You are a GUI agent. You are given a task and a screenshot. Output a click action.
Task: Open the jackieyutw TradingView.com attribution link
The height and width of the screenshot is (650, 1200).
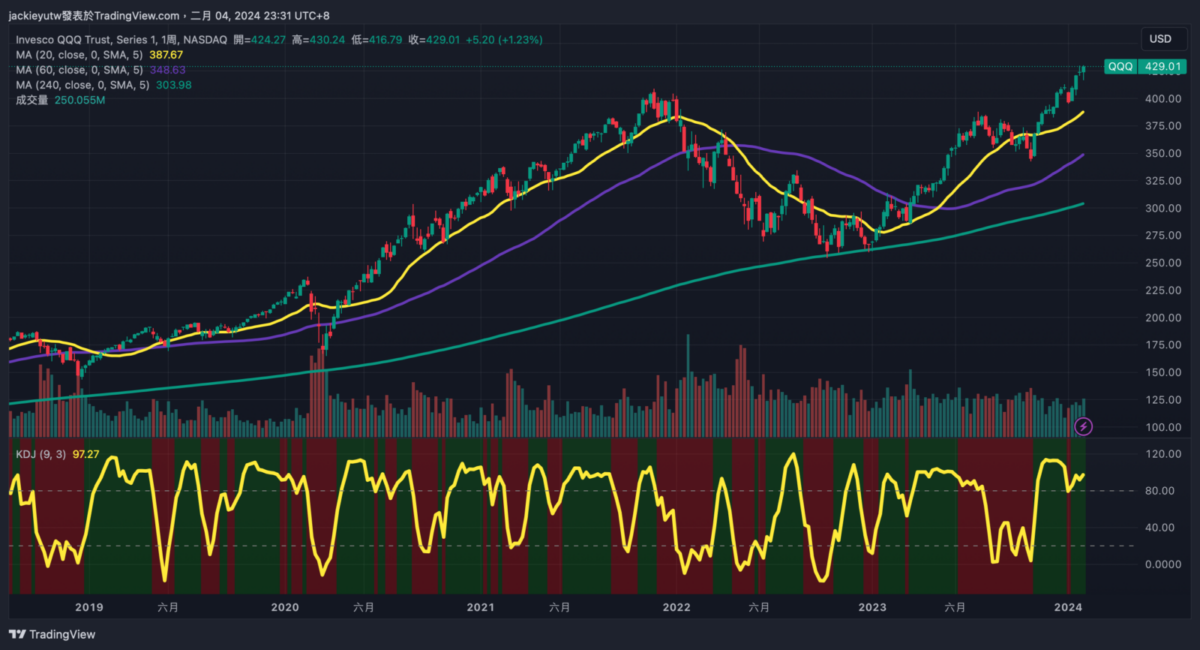pos(95,16)
